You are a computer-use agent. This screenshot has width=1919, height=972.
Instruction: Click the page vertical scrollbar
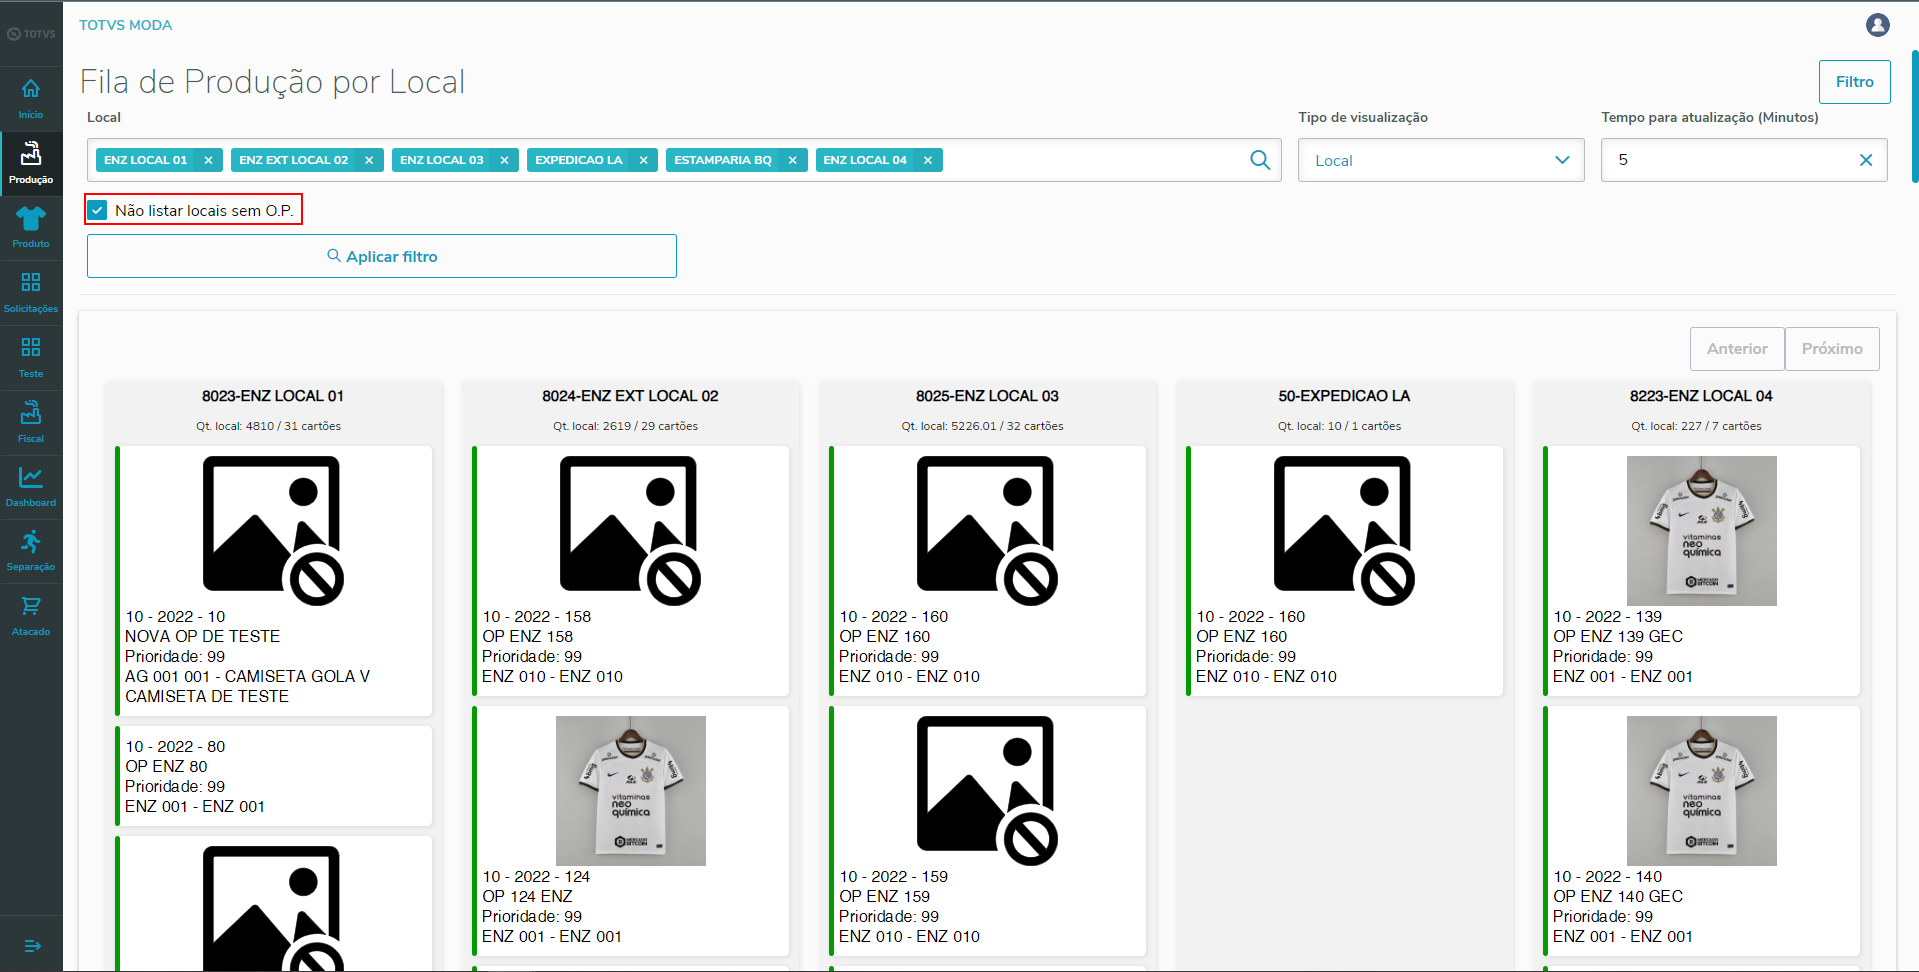(1915, 116)
